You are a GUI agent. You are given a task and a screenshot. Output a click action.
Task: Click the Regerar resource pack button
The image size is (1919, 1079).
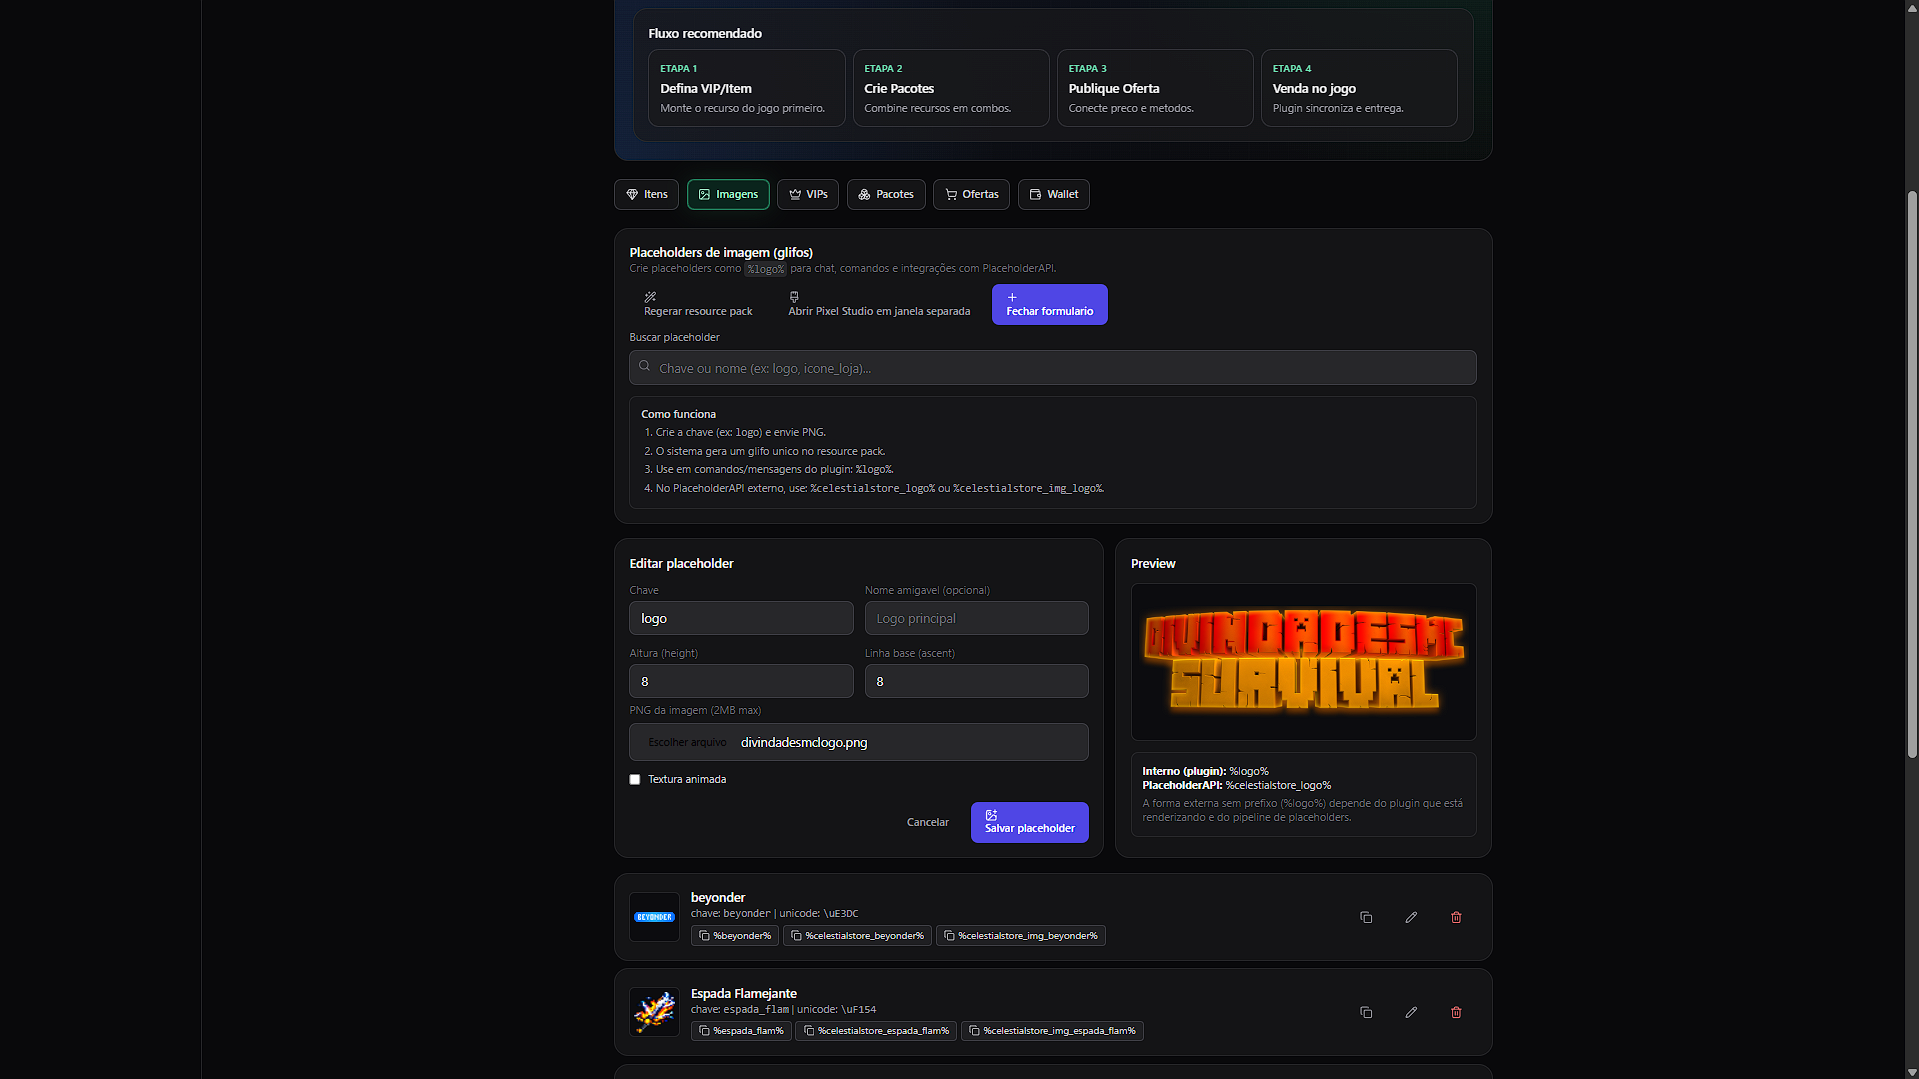tap(697, 304)
